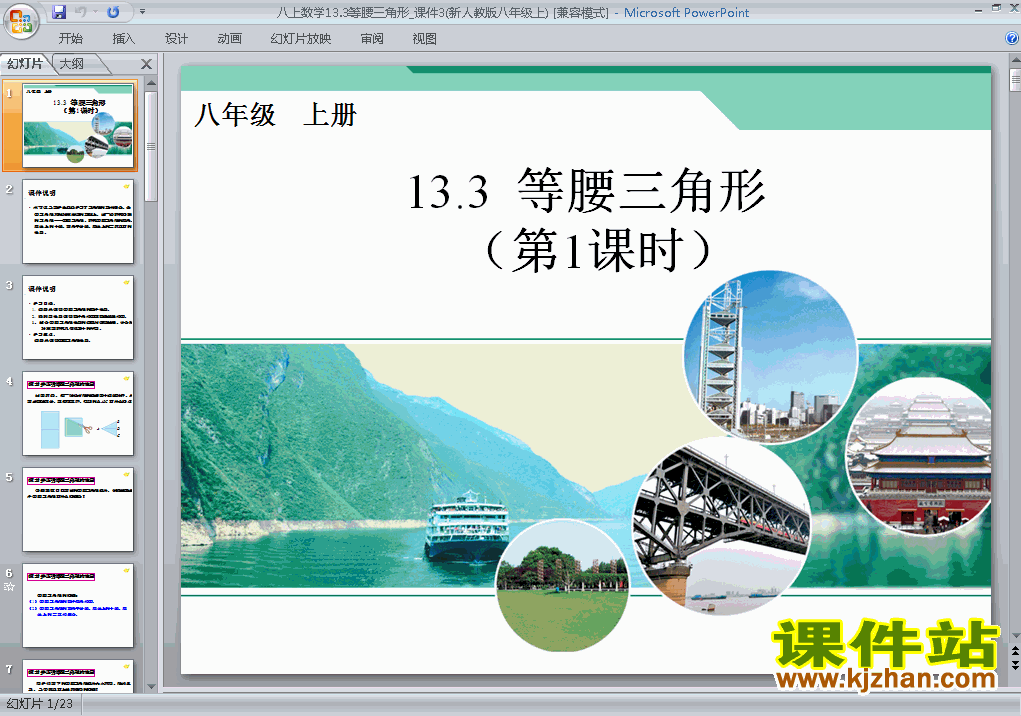Open the 开始 ribbon tab
The image size is (1021, 716).
point(70,38)
